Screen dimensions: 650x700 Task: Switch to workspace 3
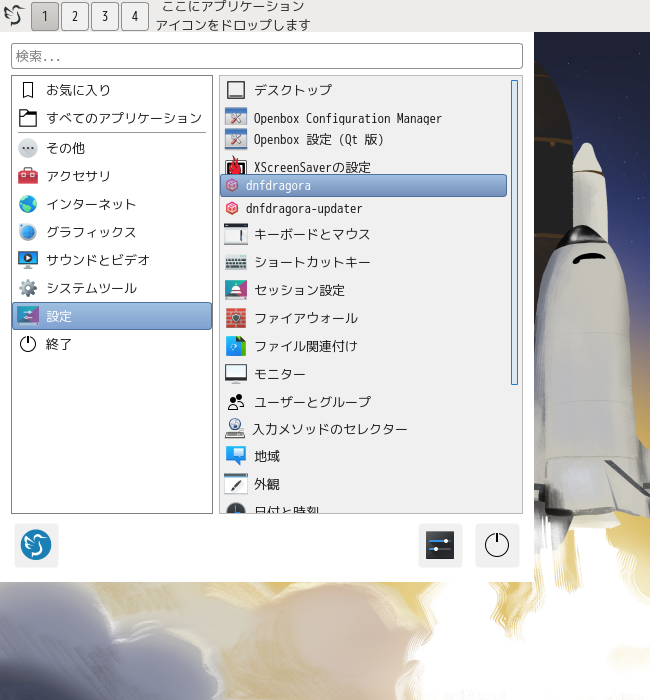tap(105, 17)
